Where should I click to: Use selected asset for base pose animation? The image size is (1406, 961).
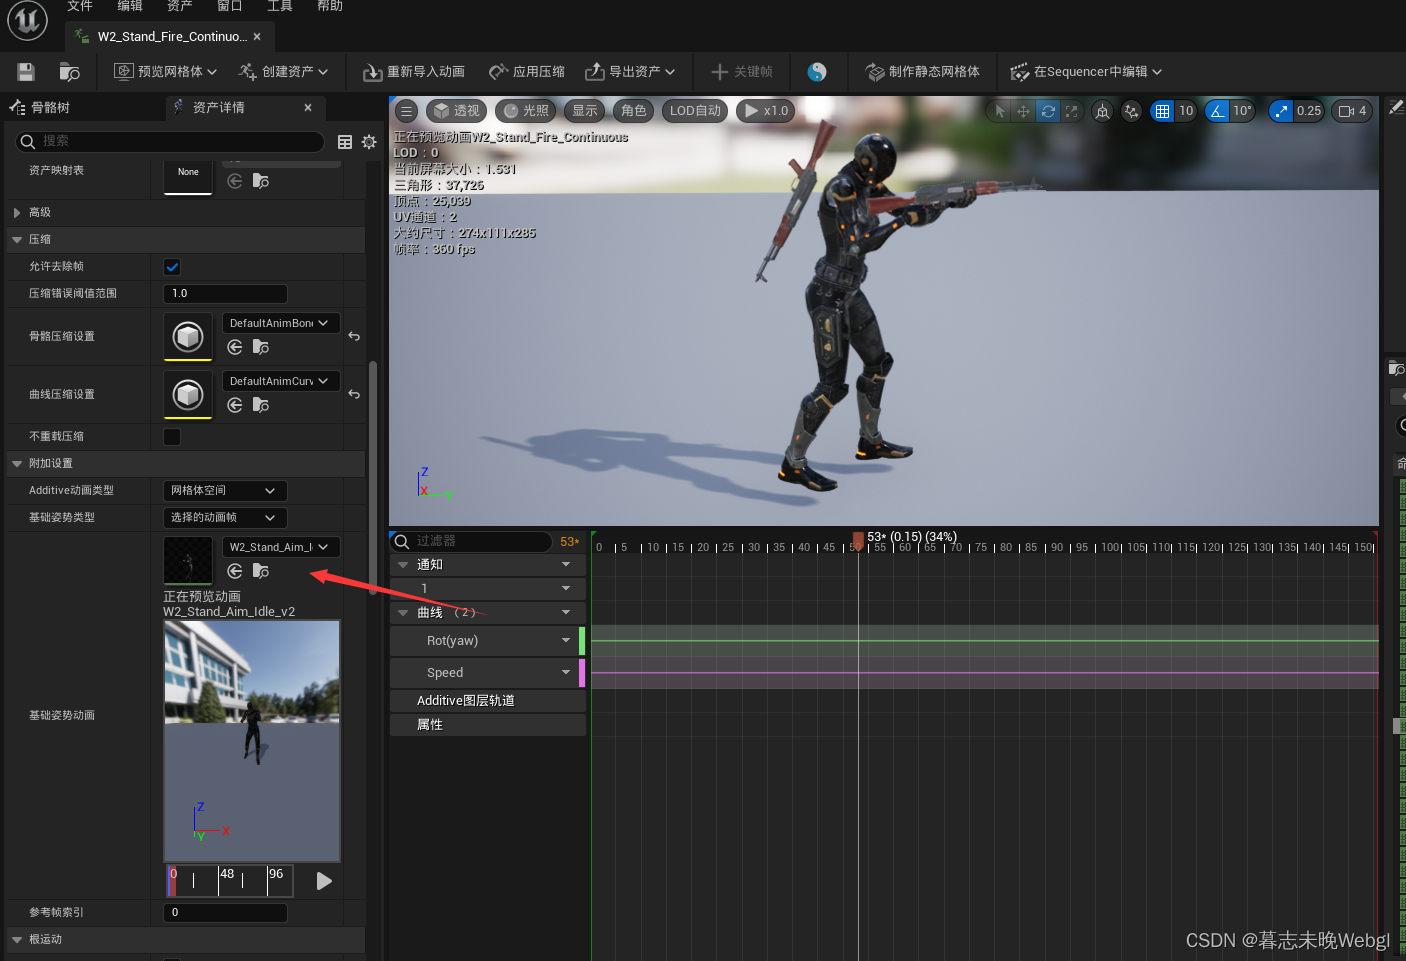click(x=235, y=571)
